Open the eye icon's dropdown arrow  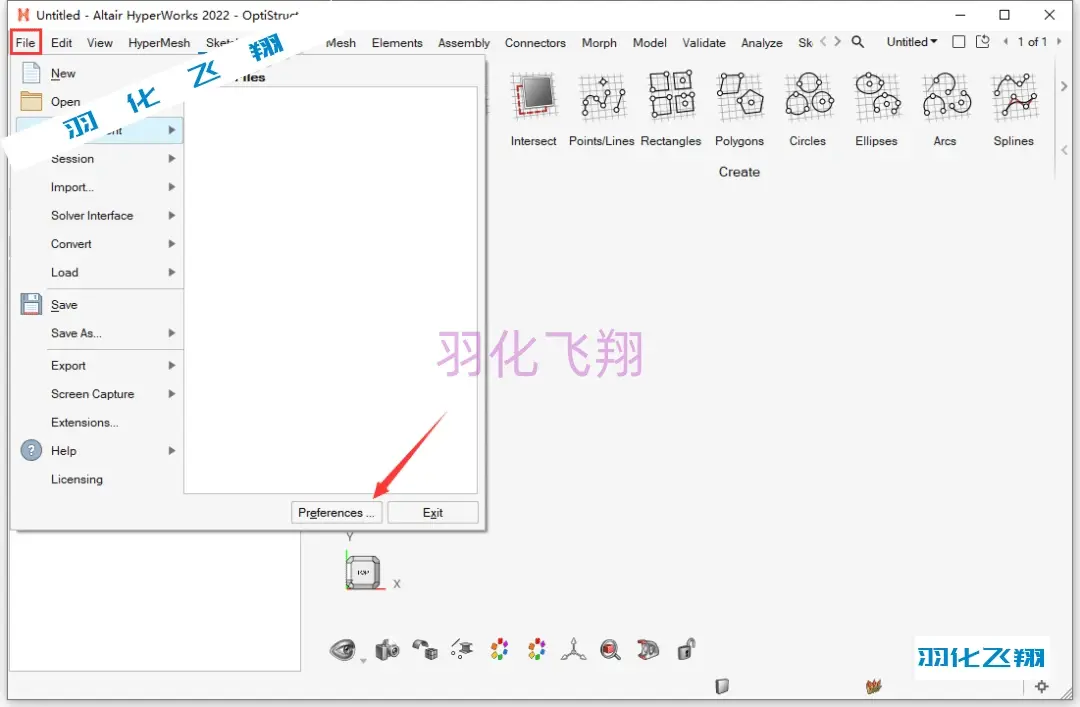tap(363, 661)
